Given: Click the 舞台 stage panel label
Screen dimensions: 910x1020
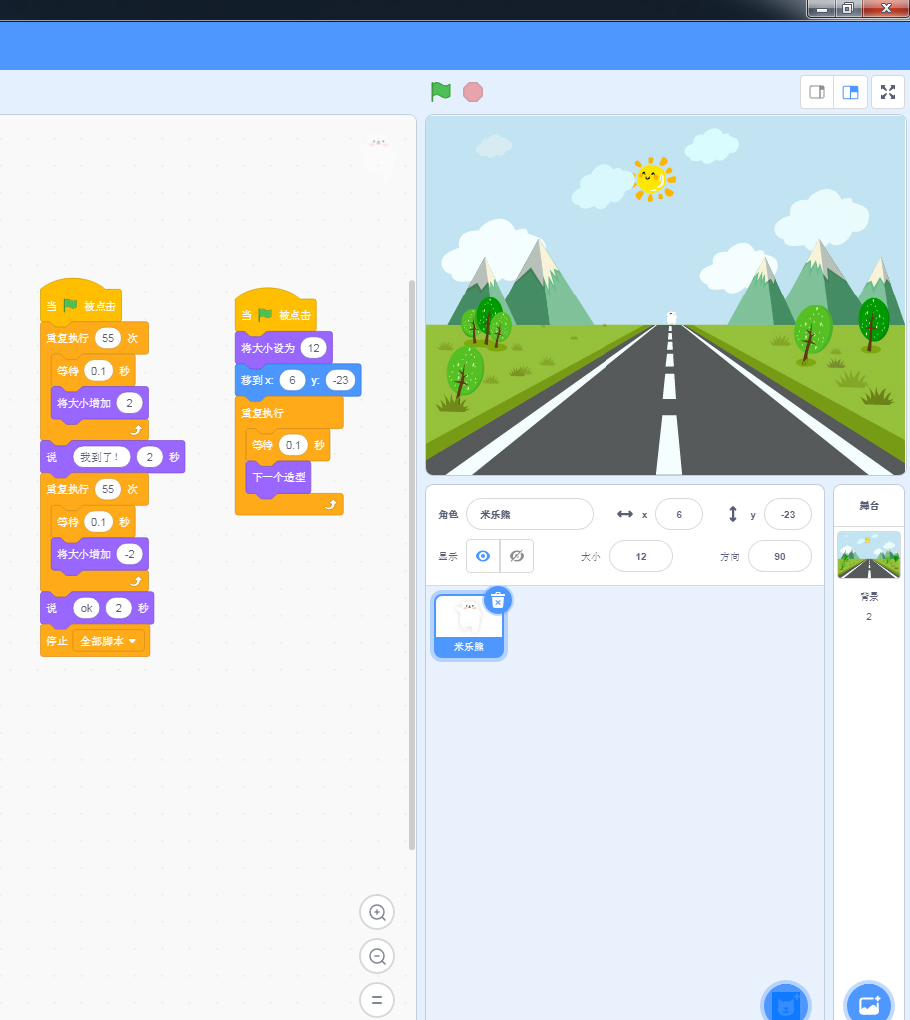Looking at the screenshot, I should pos(869,505).
